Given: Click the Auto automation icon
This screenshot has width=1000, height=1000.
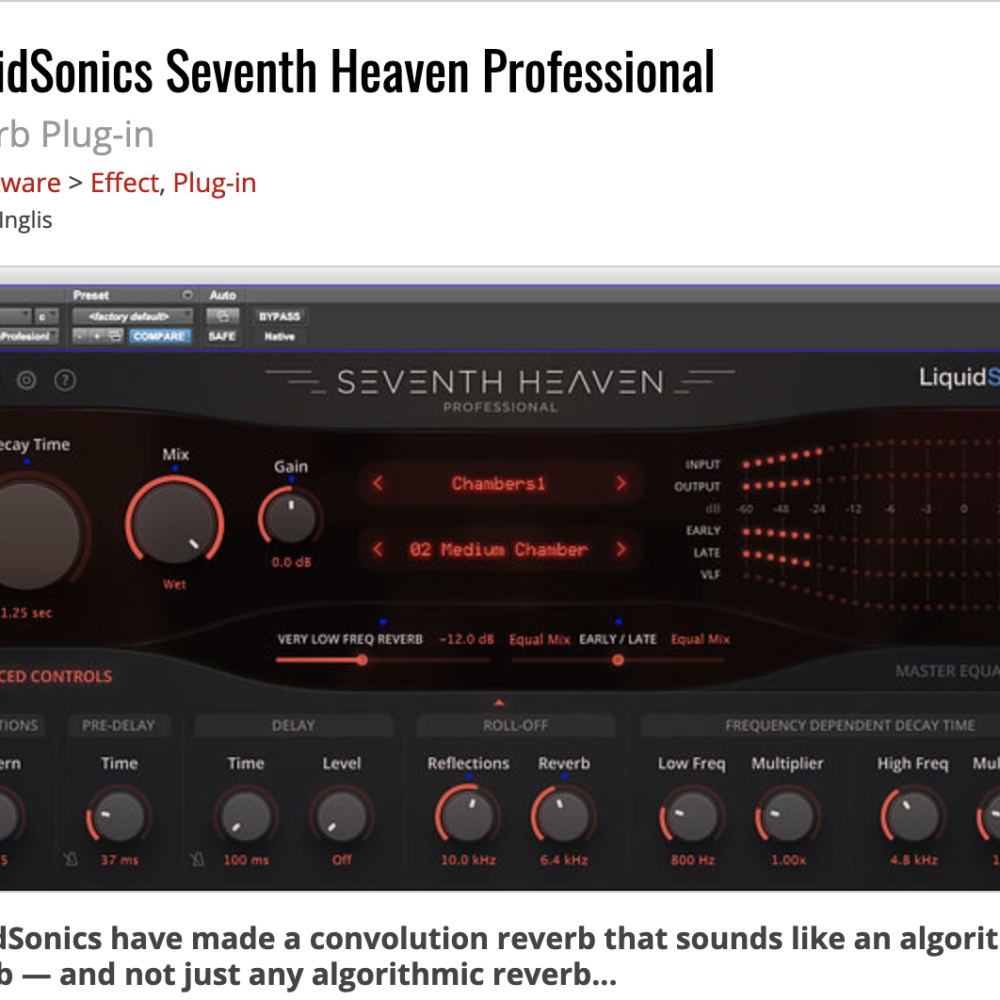Looking at the screenshot, I should [222, 315].
